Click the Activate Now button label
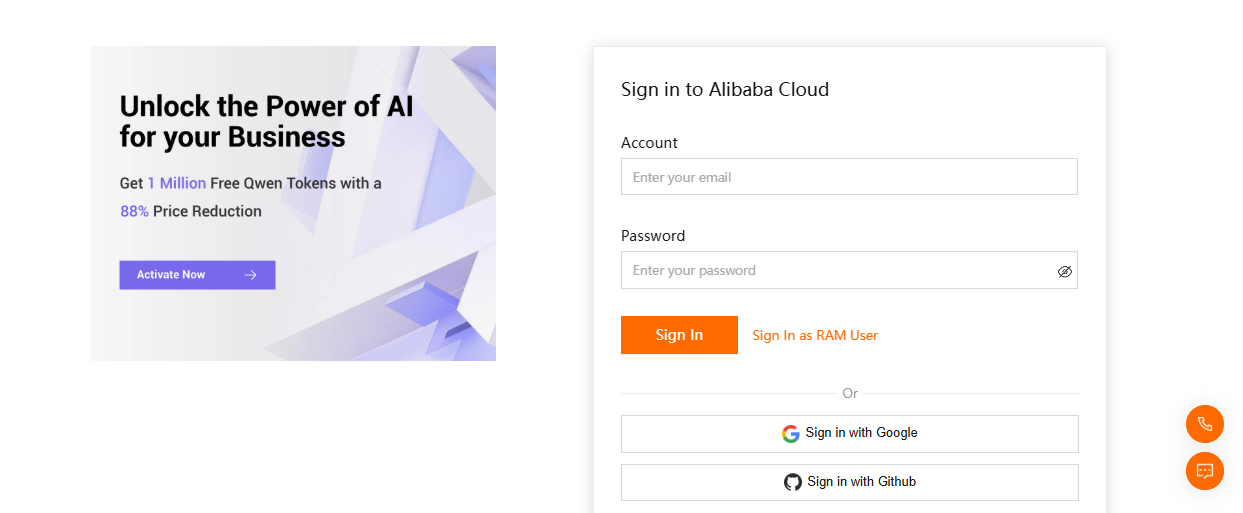 [171, 275]
